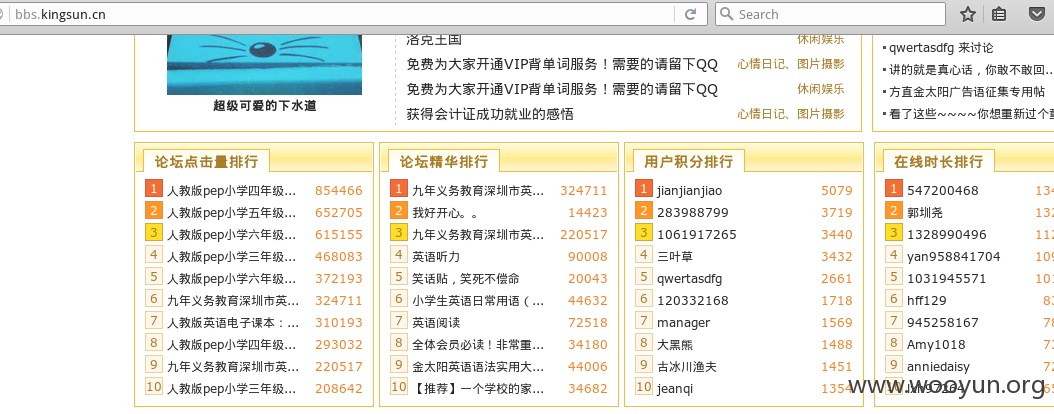Screen dimensions: 1054x414
Task: Click the Pocket icon in toolbar
Action: [x=1037, y=14]
